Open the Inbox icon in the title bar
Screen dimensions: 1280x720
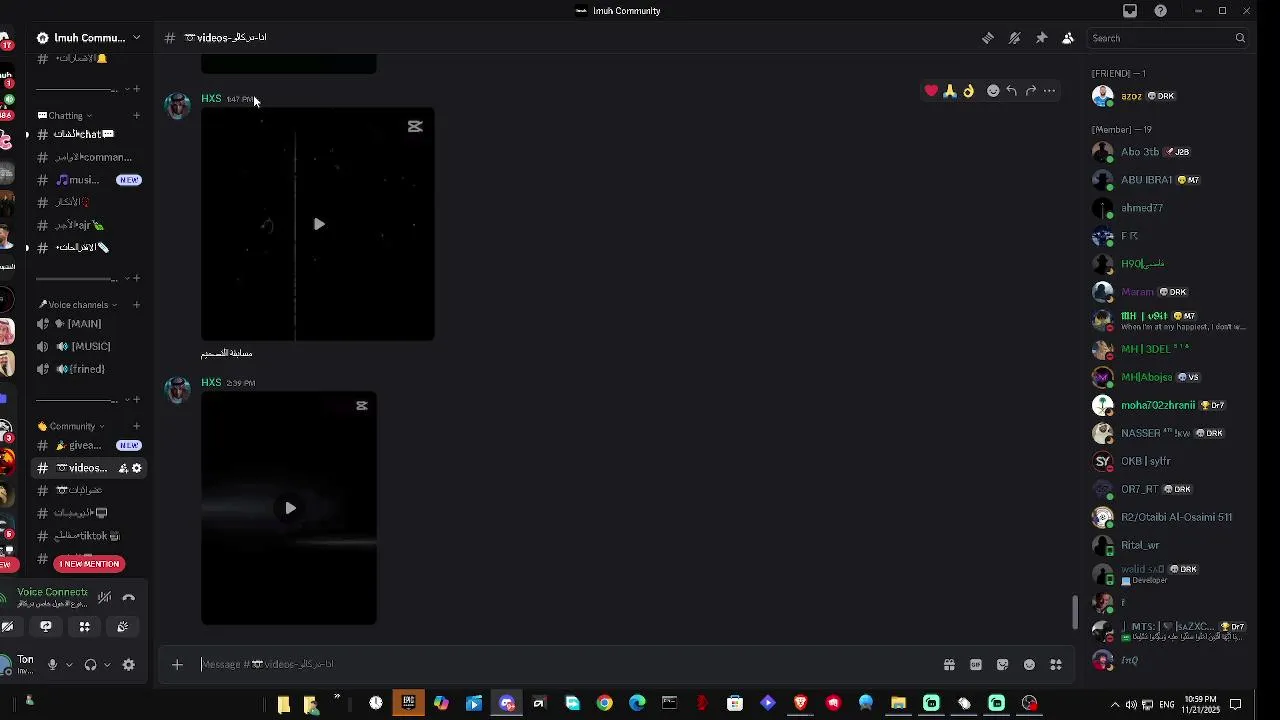(1130, 11)
